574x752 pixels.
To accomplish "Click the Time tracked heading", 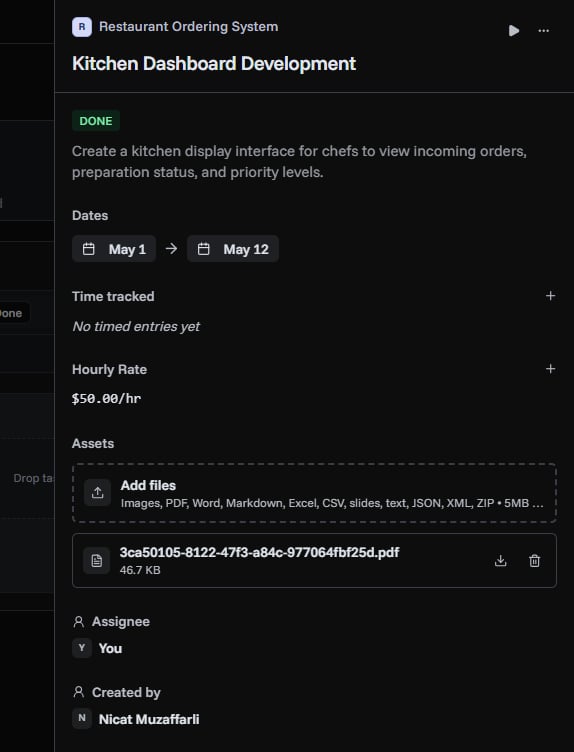I will 113,296.
